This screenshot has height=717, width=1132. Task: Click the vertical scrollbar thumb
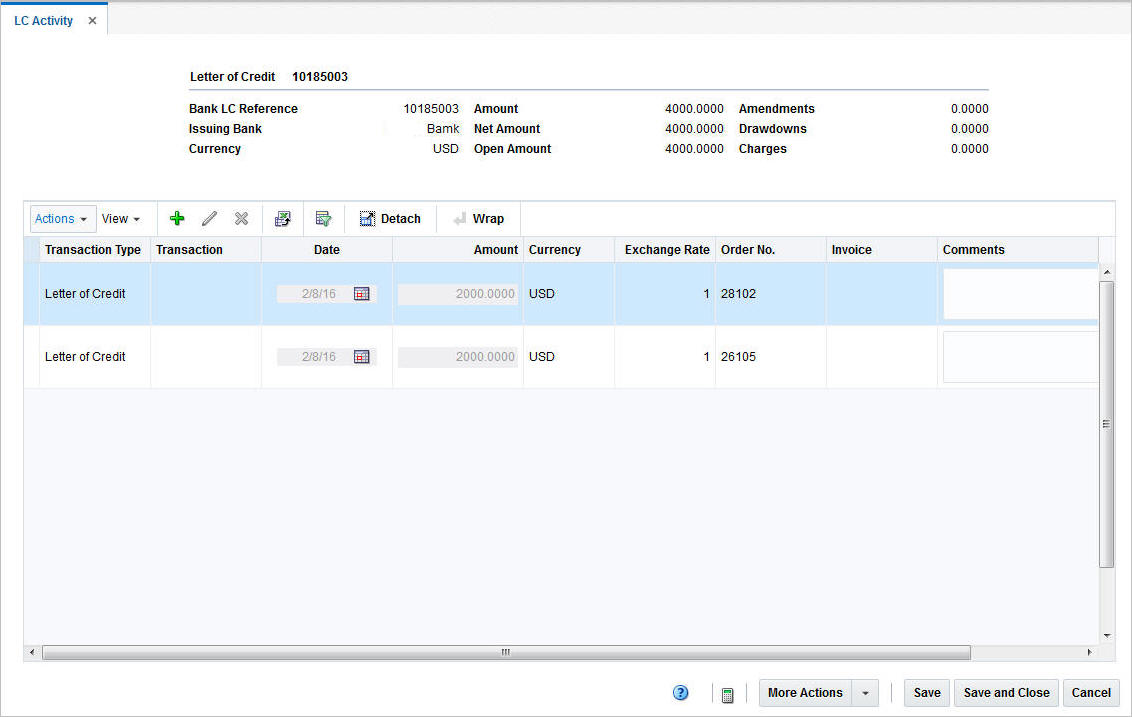[1106, 424]
